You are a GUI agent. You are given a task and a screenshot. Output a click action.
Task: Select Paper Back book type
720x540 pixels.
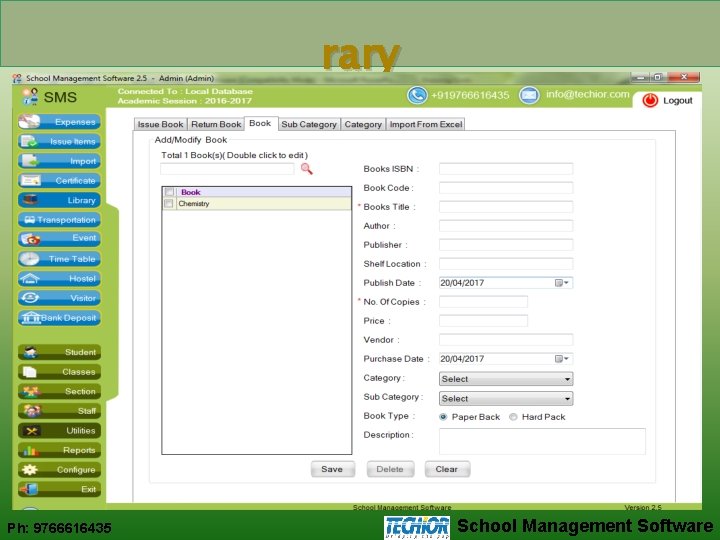443,417
